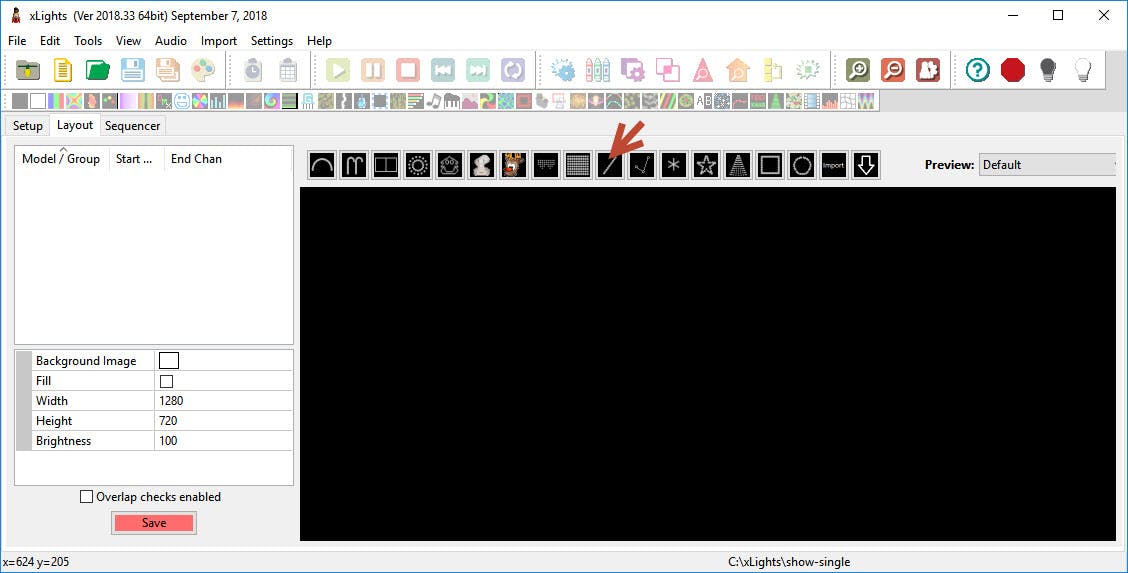The width and height of the screenshot is (1128, 573).
Task: Add an Icicles model
Action: pyautogui.click(x=545, y=165)
